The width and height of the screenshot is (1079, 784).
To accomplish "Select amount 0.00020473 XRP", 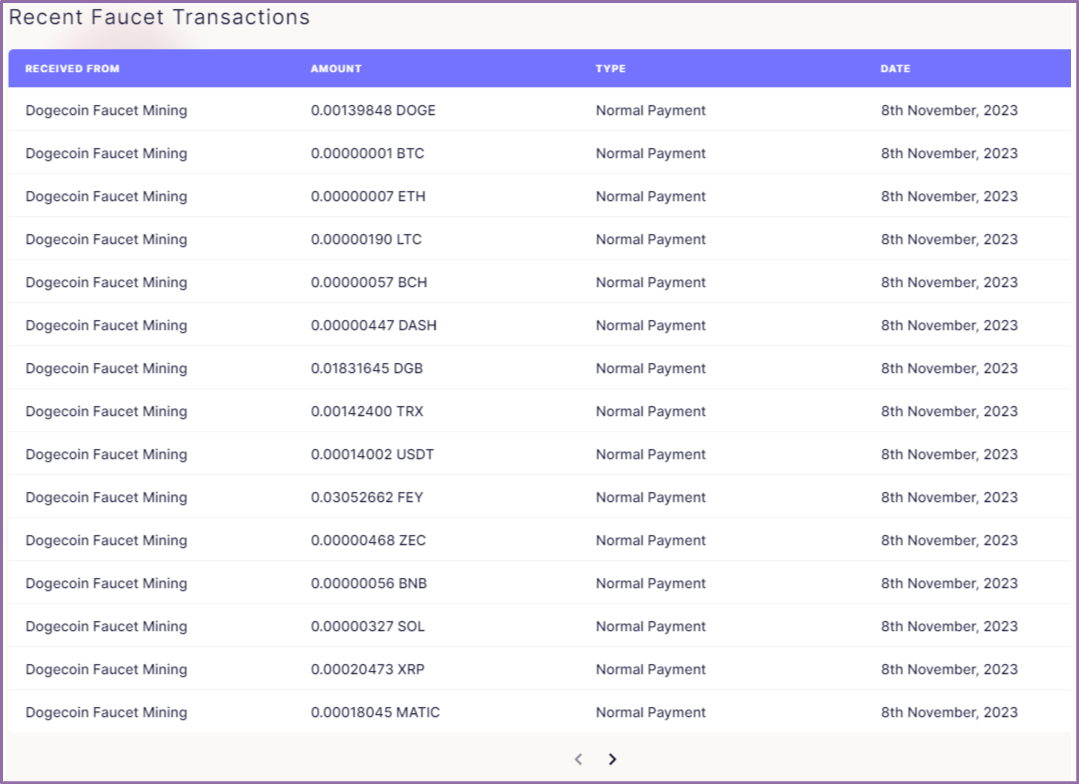I will (x=367, y=670).
